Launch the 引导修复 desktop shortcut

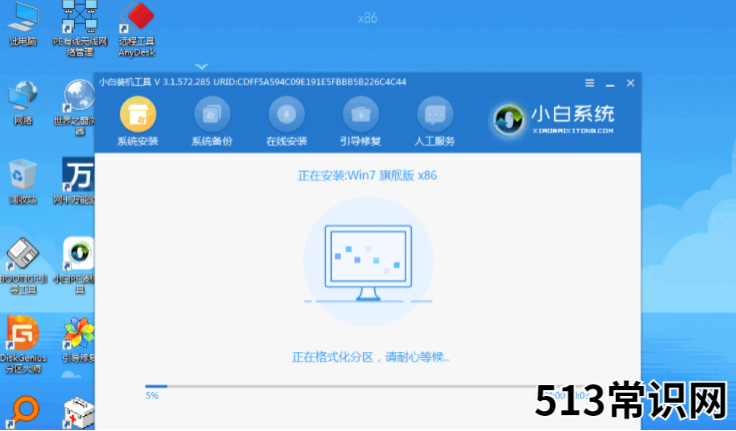pyautogui.click(x=78, y=340)
